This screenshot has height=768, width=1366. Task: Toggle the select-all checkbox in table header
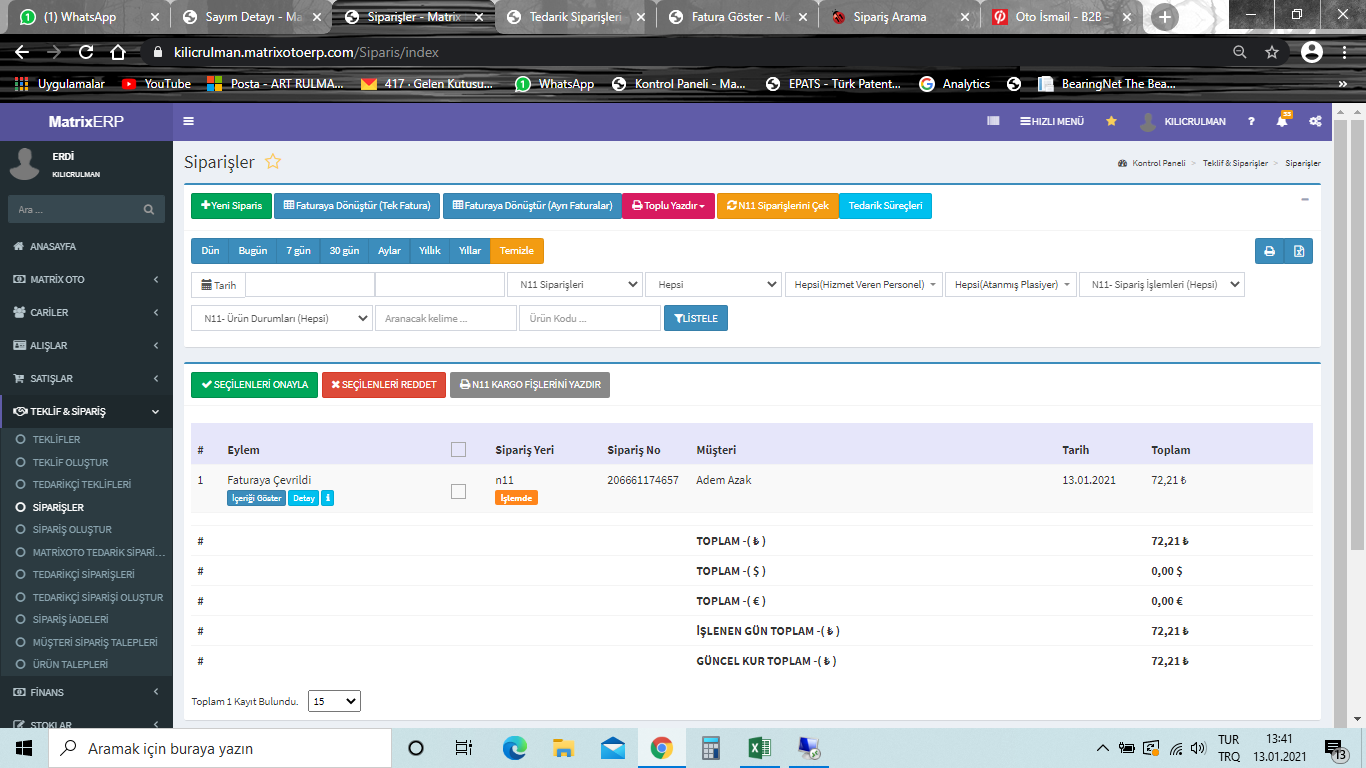[458, 450]
